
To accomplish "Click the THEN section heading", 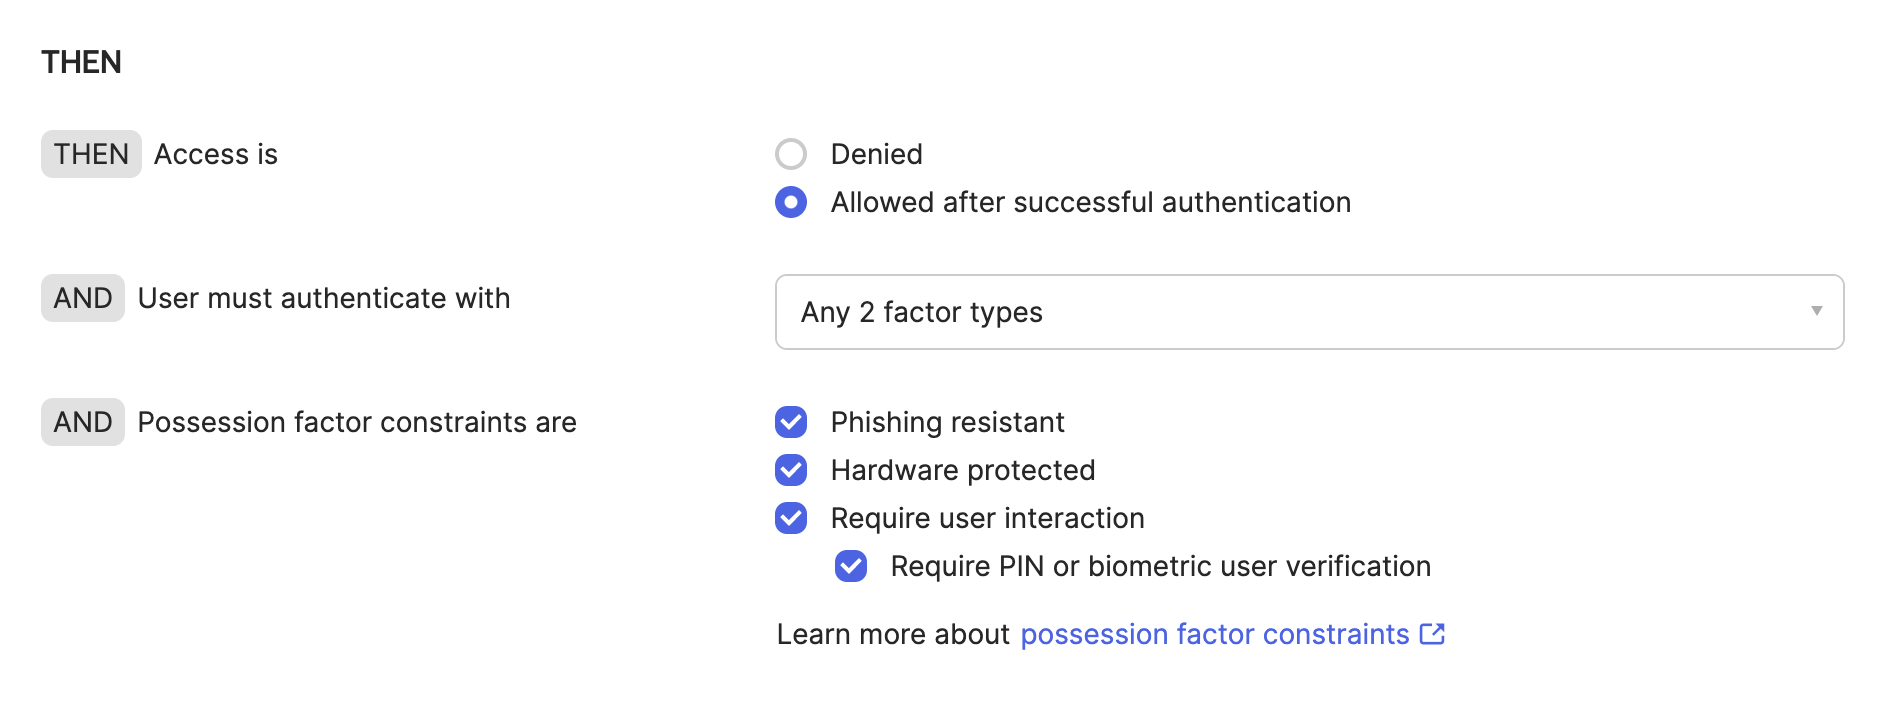I will [x=81, y=62].
